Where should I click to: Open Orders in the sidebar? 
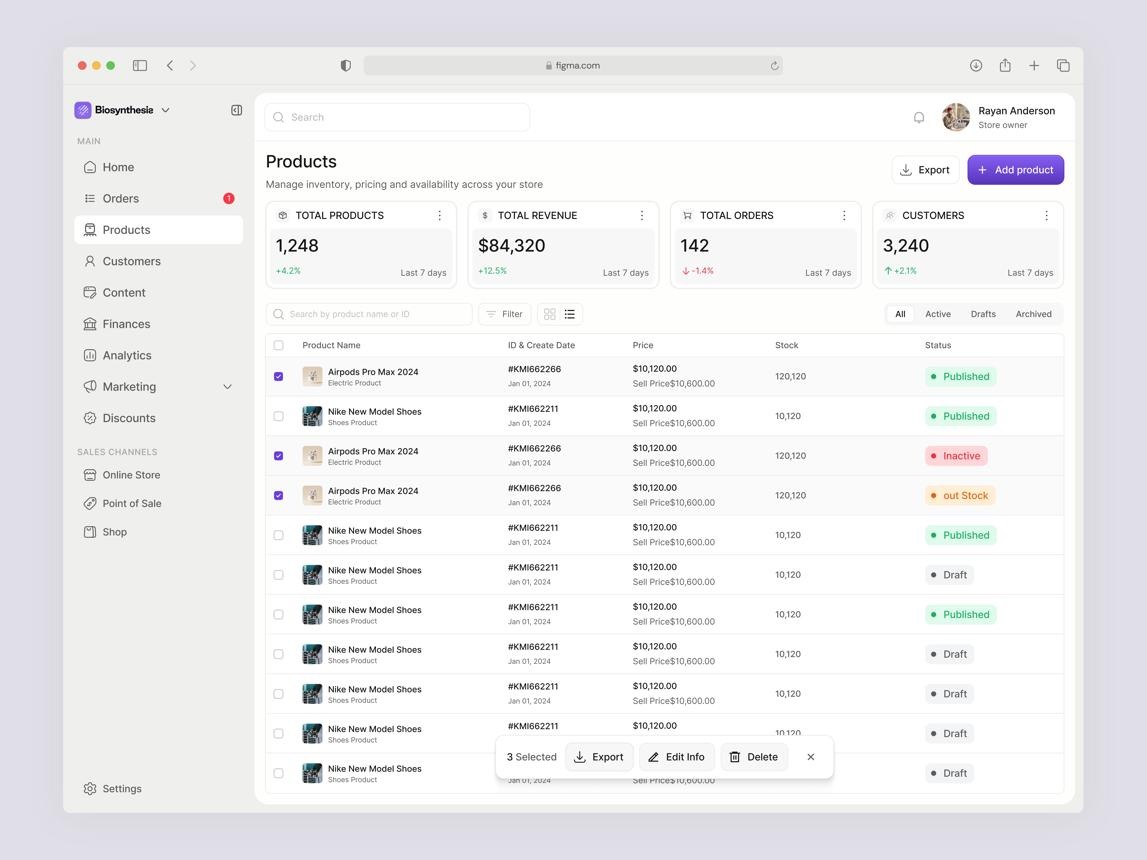coord(159,198)
